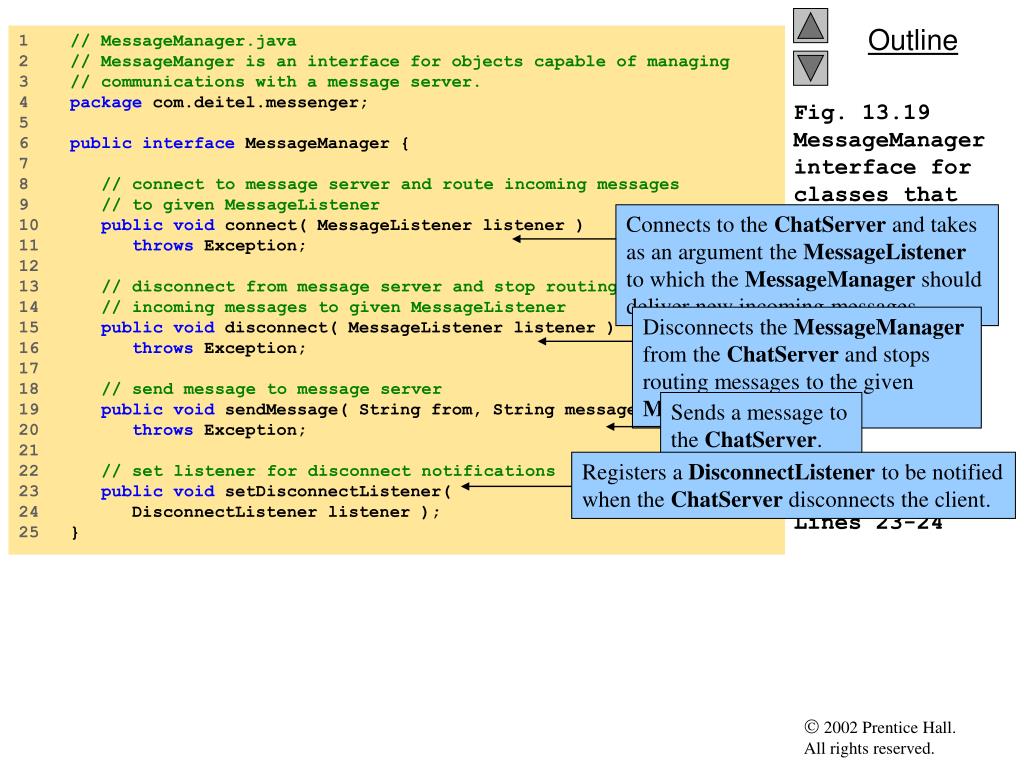Click '// set listener for disconnect notifications' comment
Image resolution: width=1024 pixels, height=768 pixels.
pyautogui.click(x=328, y=471)
